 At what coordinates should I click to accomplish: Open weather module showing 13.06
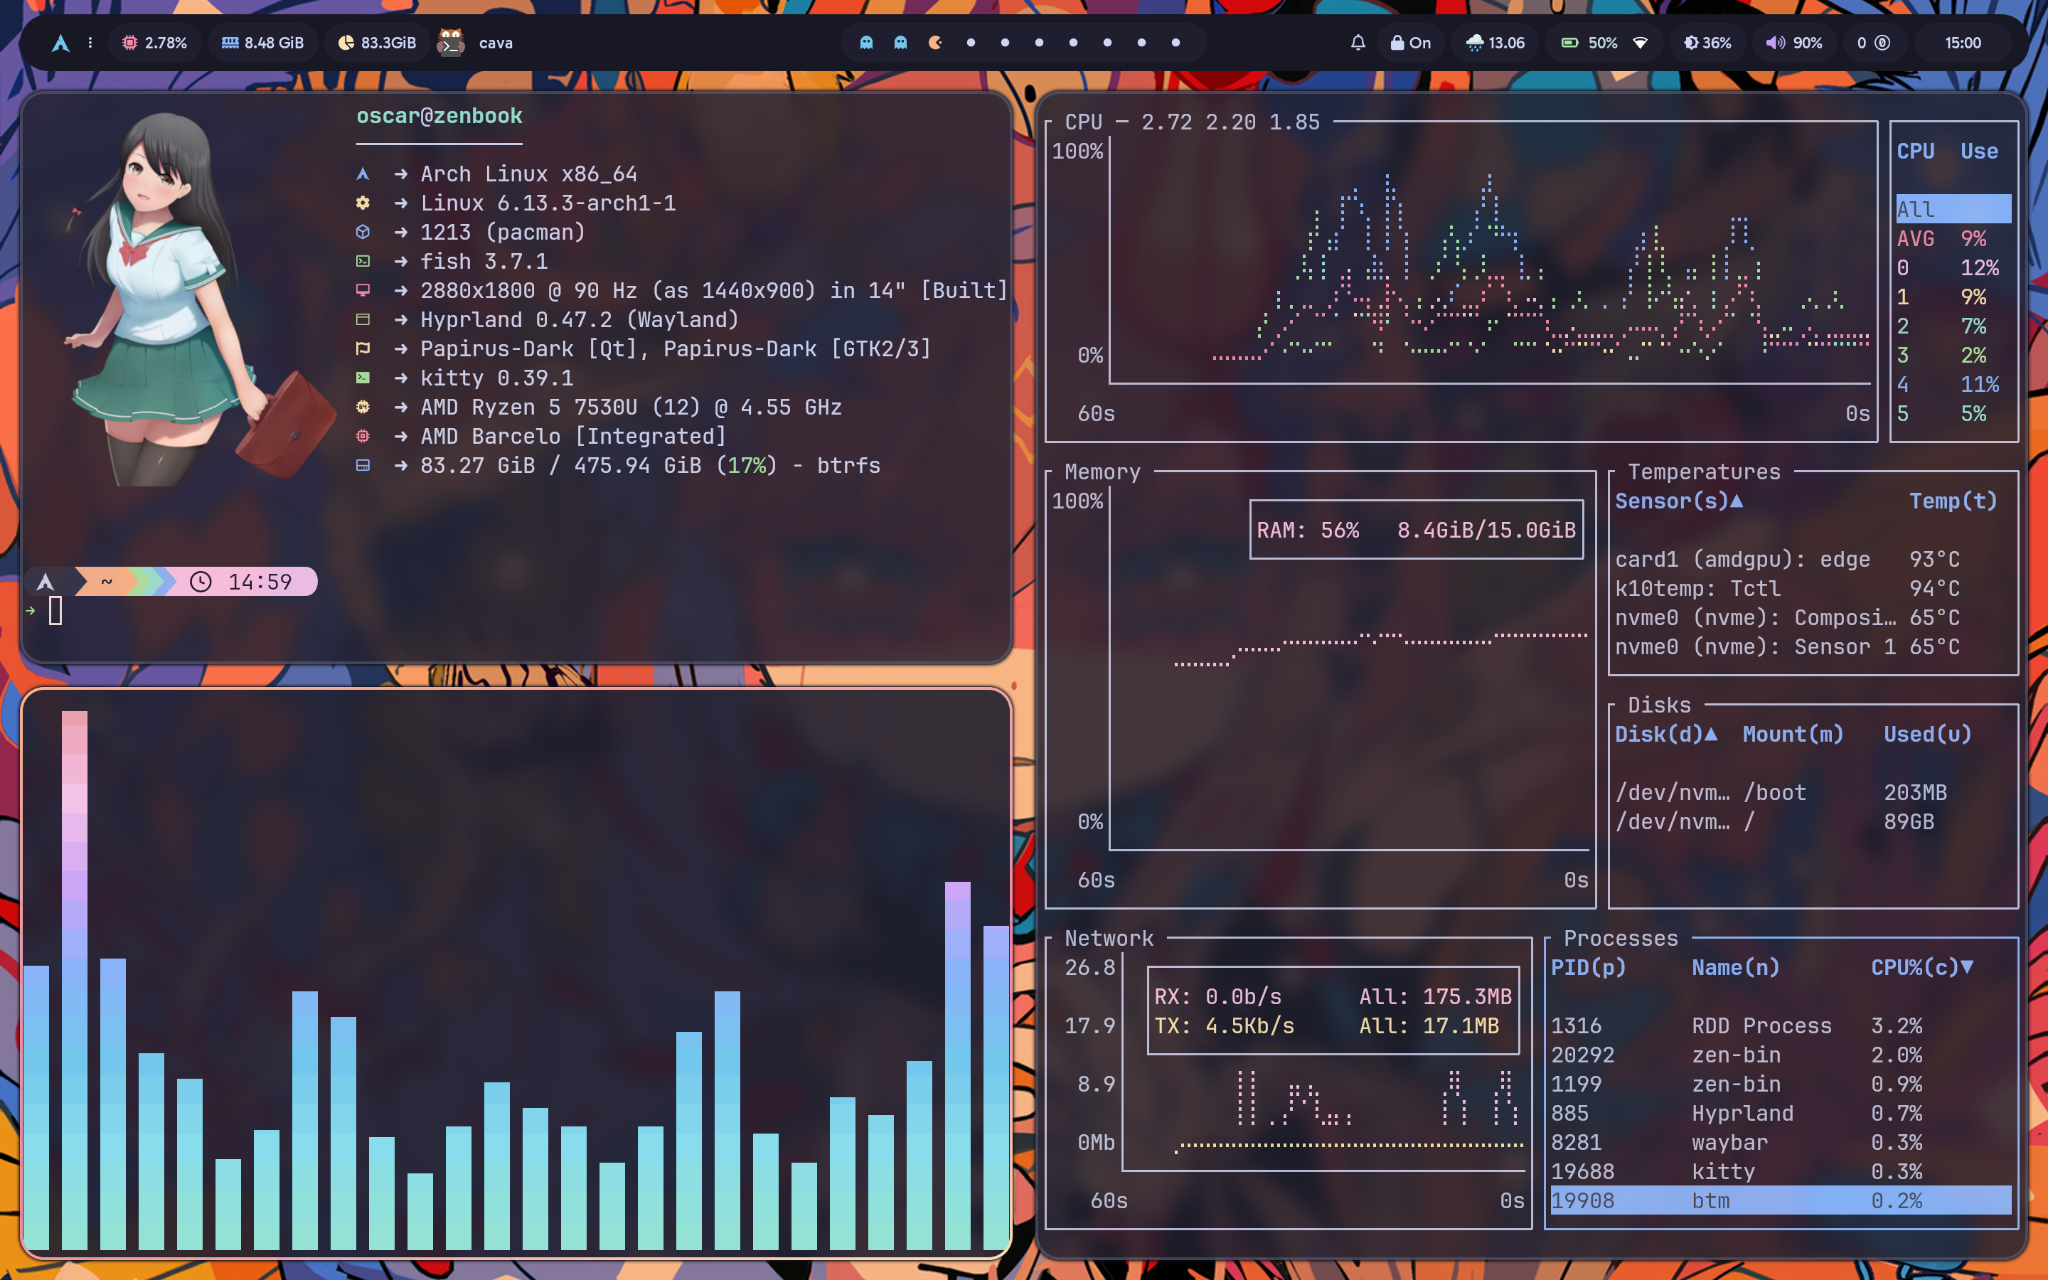(1495, 43)
